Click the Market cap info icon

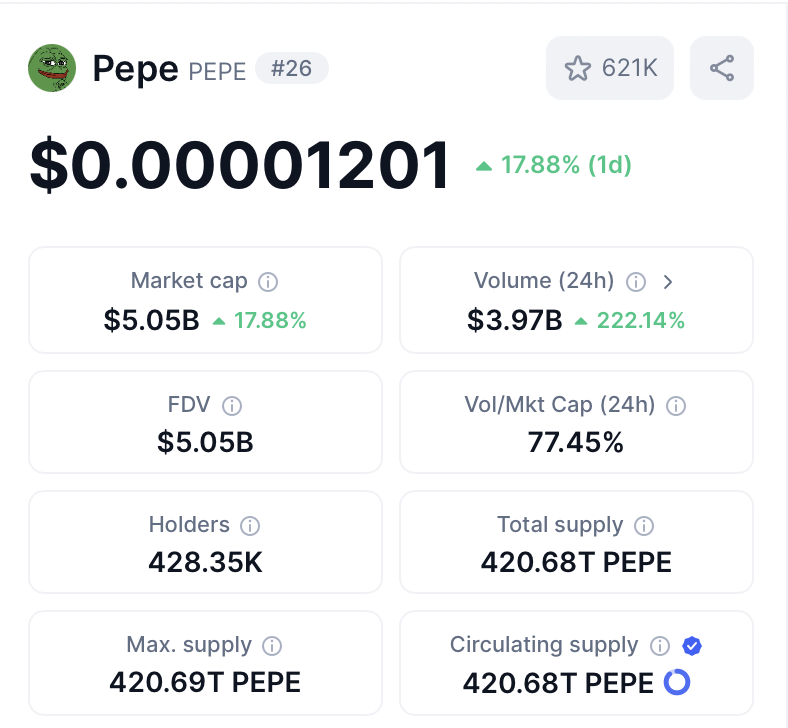tap(267, 282)
